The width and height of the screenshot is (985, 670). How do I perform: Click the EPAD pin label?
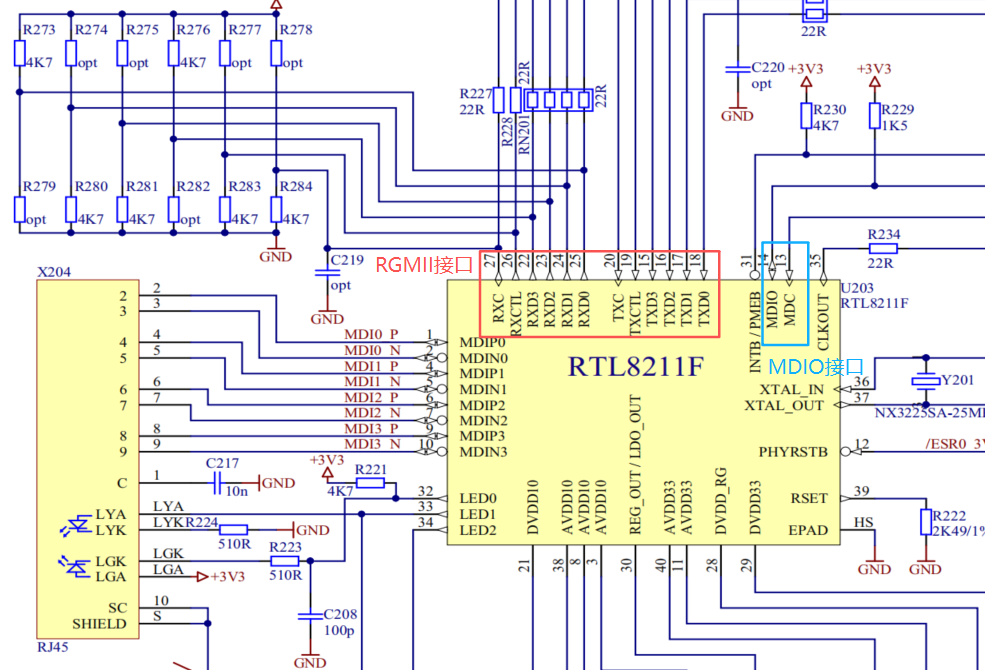point(806,531)
